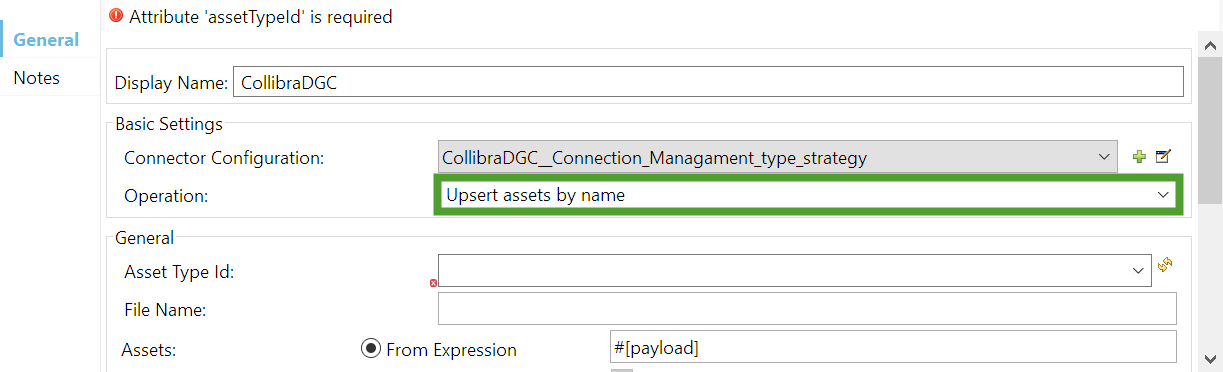Expand the Operation dropdown showing Upsert assets by name
The width and height of the screenshot is (1223, 372).
point(809,195)
